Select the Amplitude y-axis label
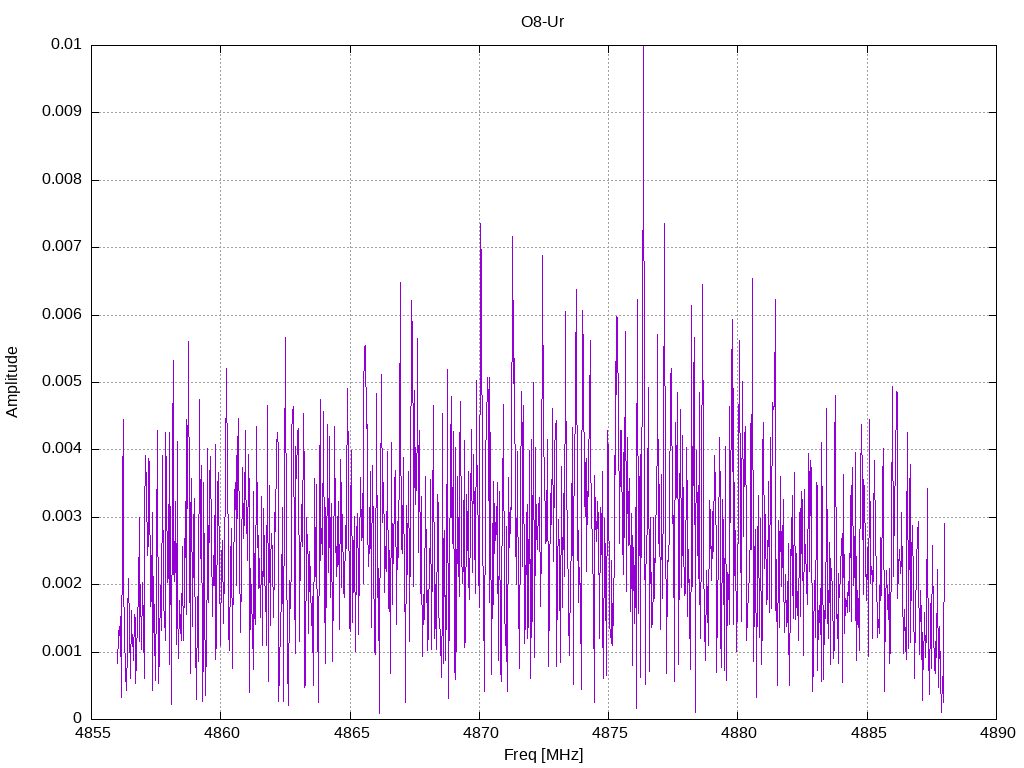The height and width of the screenshot is (768, 1024). [12, 382]
